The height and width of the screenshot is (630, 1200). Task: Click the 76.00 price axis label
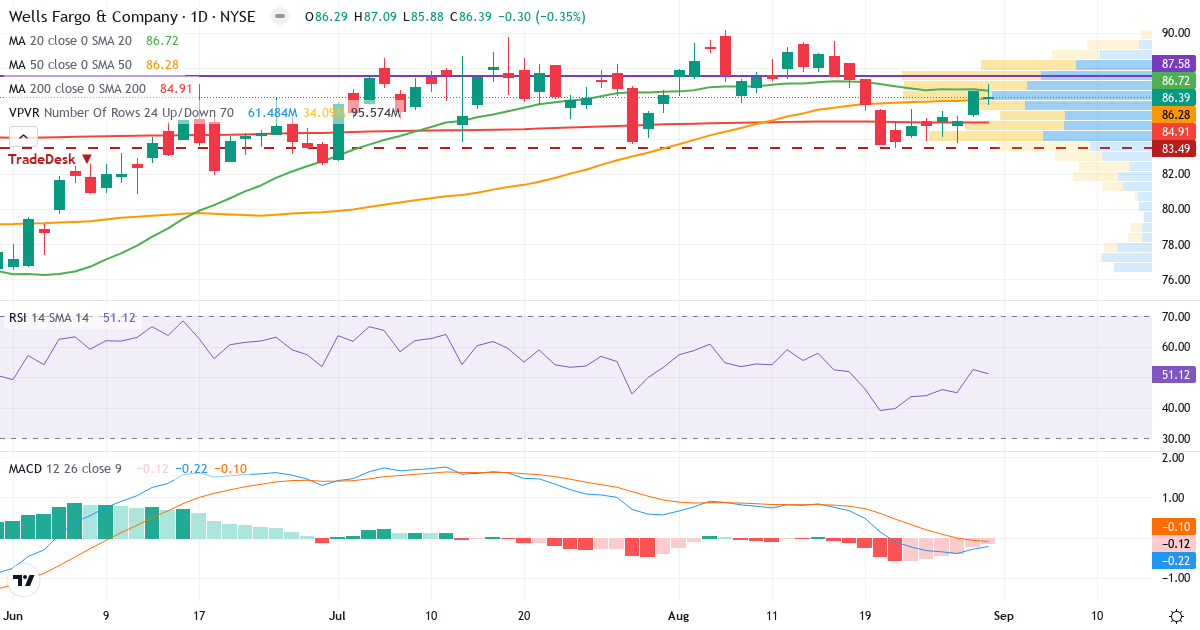click(x=1176, y=280)
